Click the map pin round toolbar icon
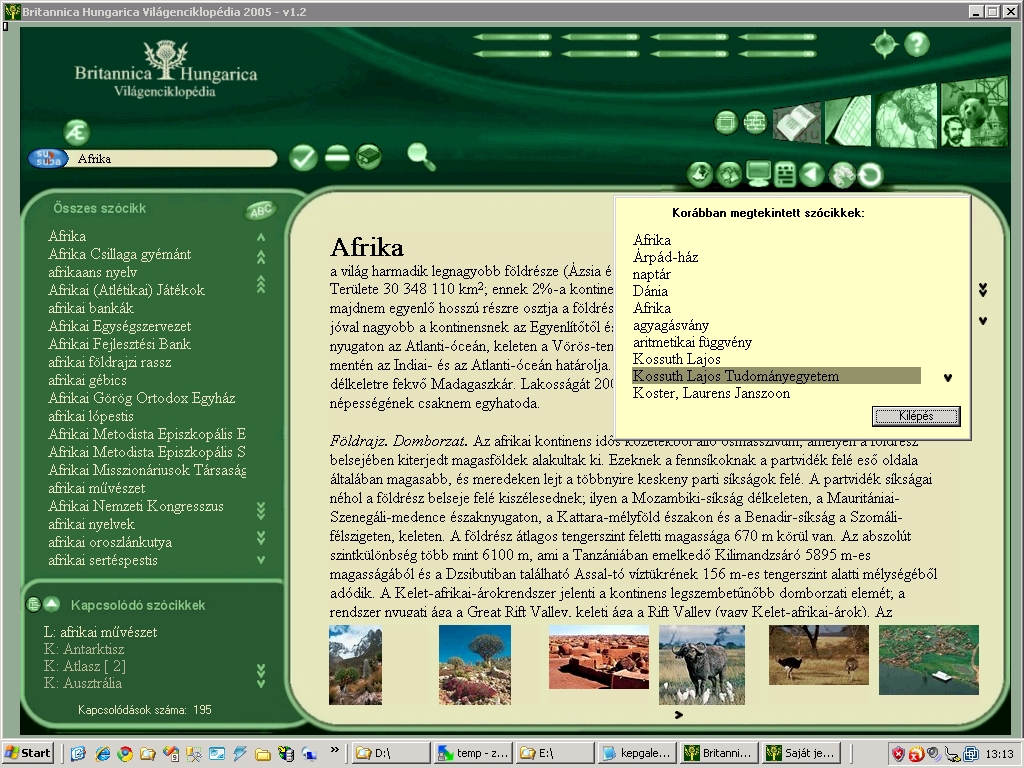Screen dimensions: 1024x768 tap(700, 174)
